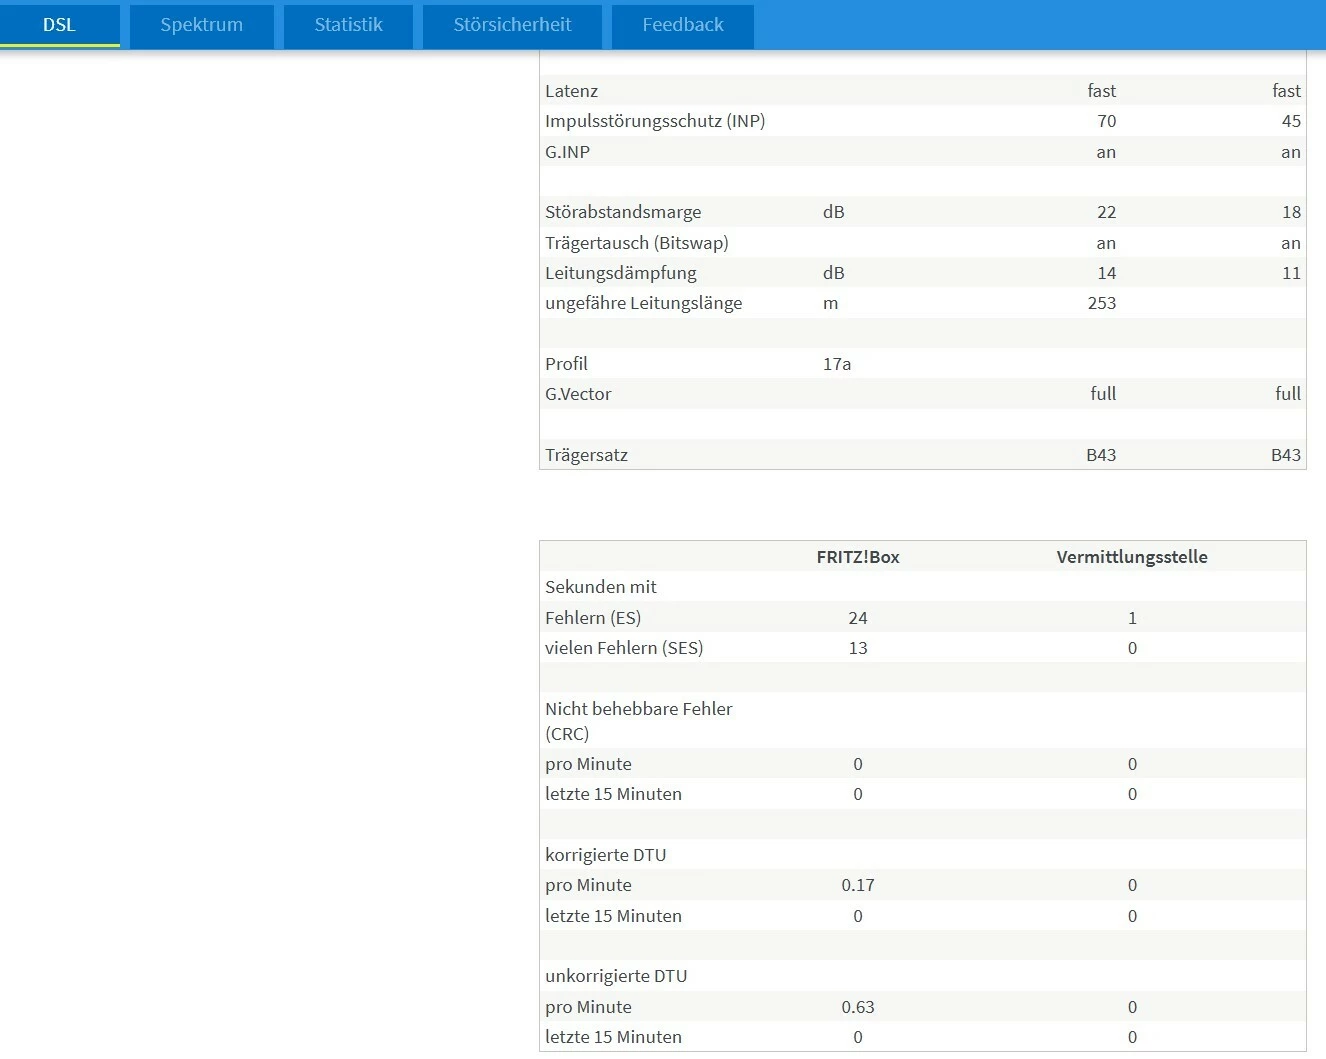Click the vielen Fehlern (SES) value 13
This screenshot has width=1326, height=1059.
[858, 648]
